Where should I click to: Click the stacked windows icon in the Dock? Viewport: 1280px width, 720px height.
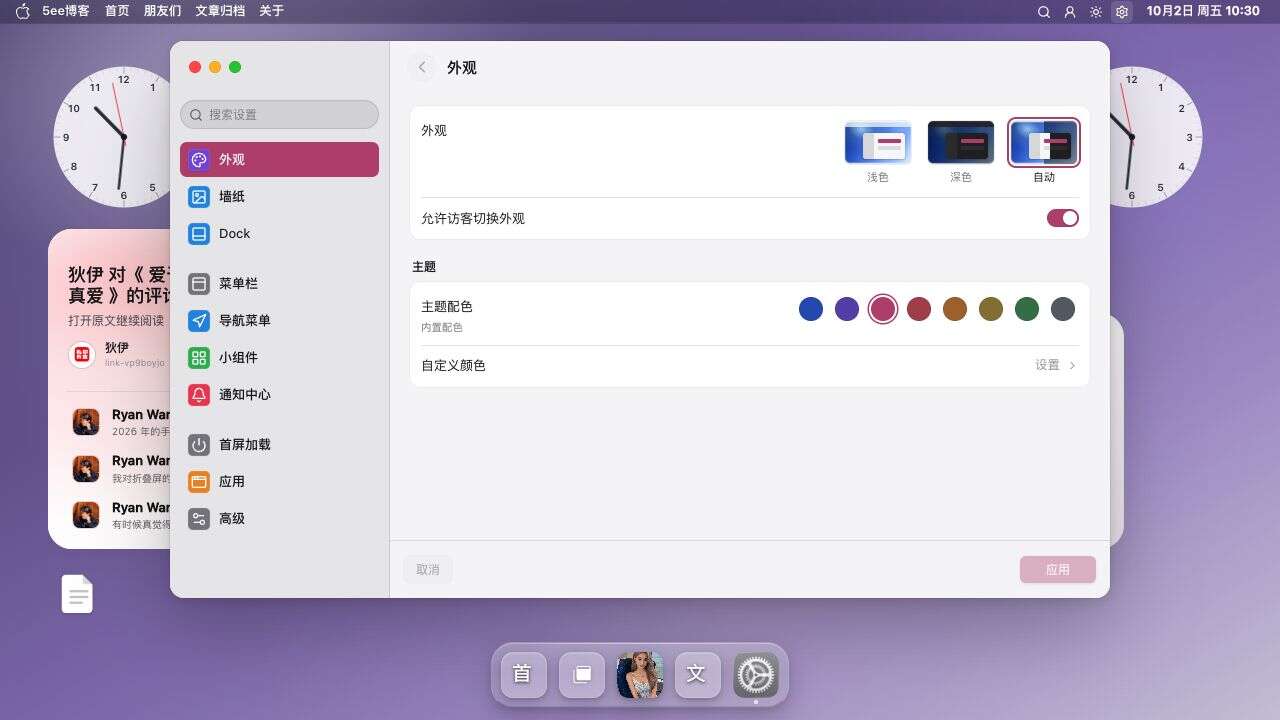pyautogui.click(x=581, y=674)
